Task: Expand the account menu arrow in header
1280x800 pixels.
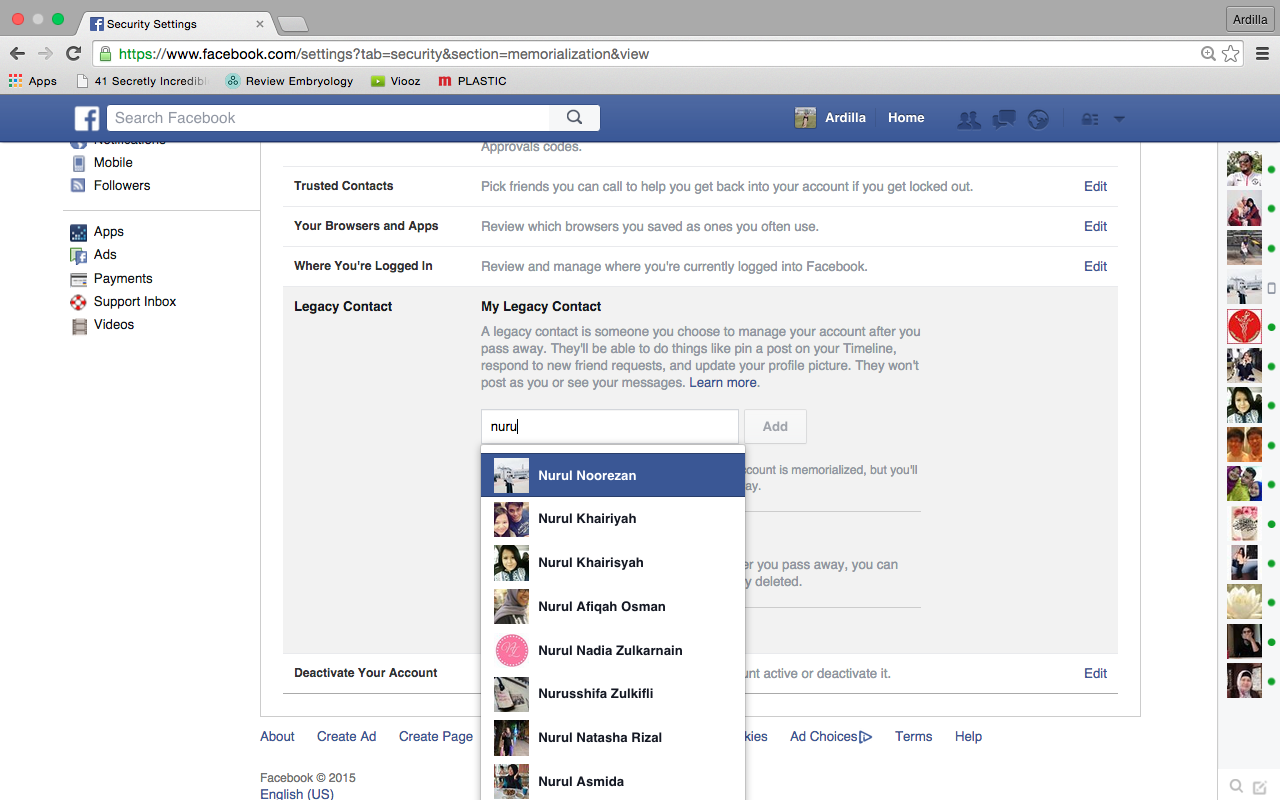Action: [1119, 119]
